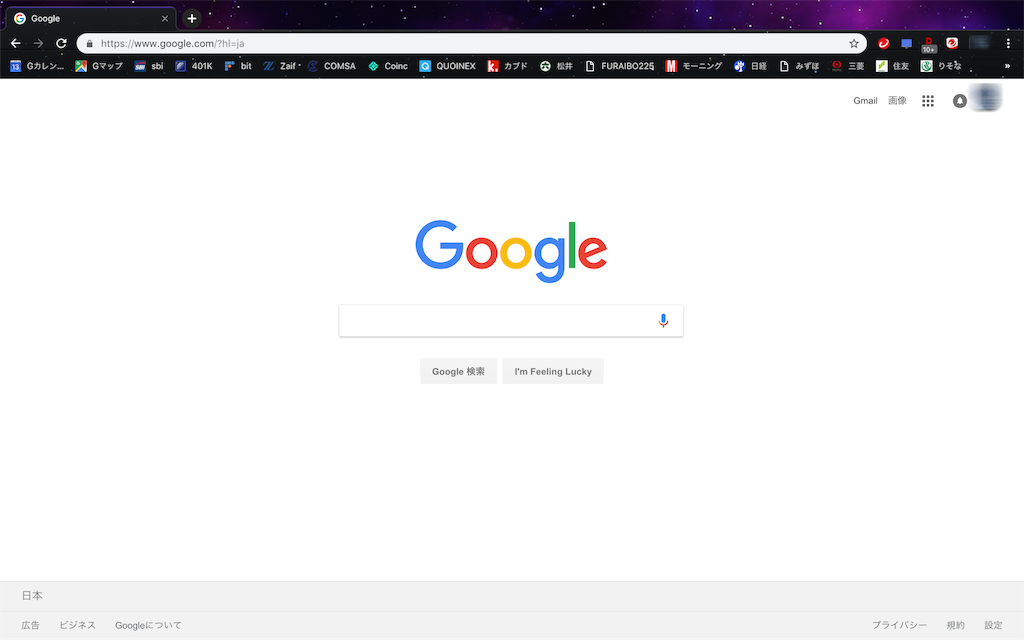Viewport: 1024px width, 640px height.
Task: Reload the page with the refresh icon
Action: 61,43
